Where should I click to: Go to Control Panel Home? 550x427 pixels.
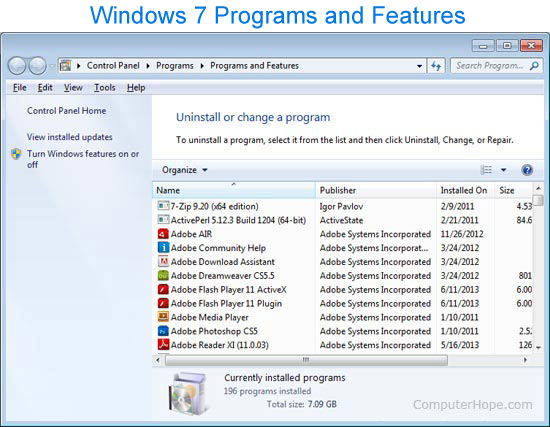click(x=66, y=111)
